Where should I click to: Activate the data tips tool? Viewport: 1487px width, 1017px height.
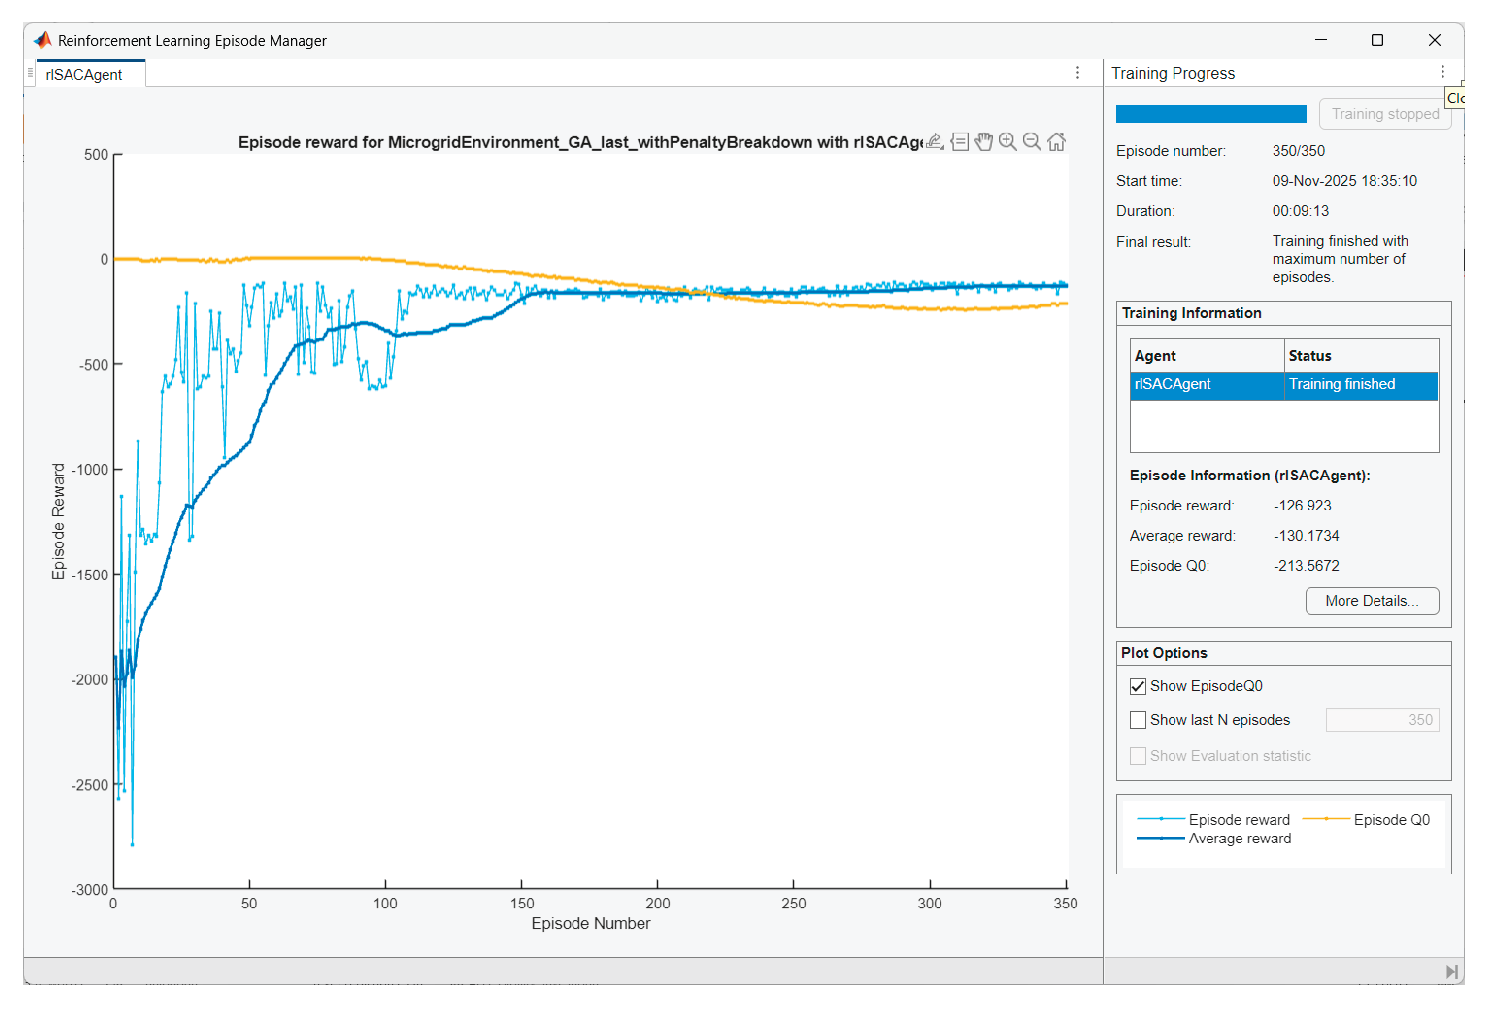click(x=960, y=142)
